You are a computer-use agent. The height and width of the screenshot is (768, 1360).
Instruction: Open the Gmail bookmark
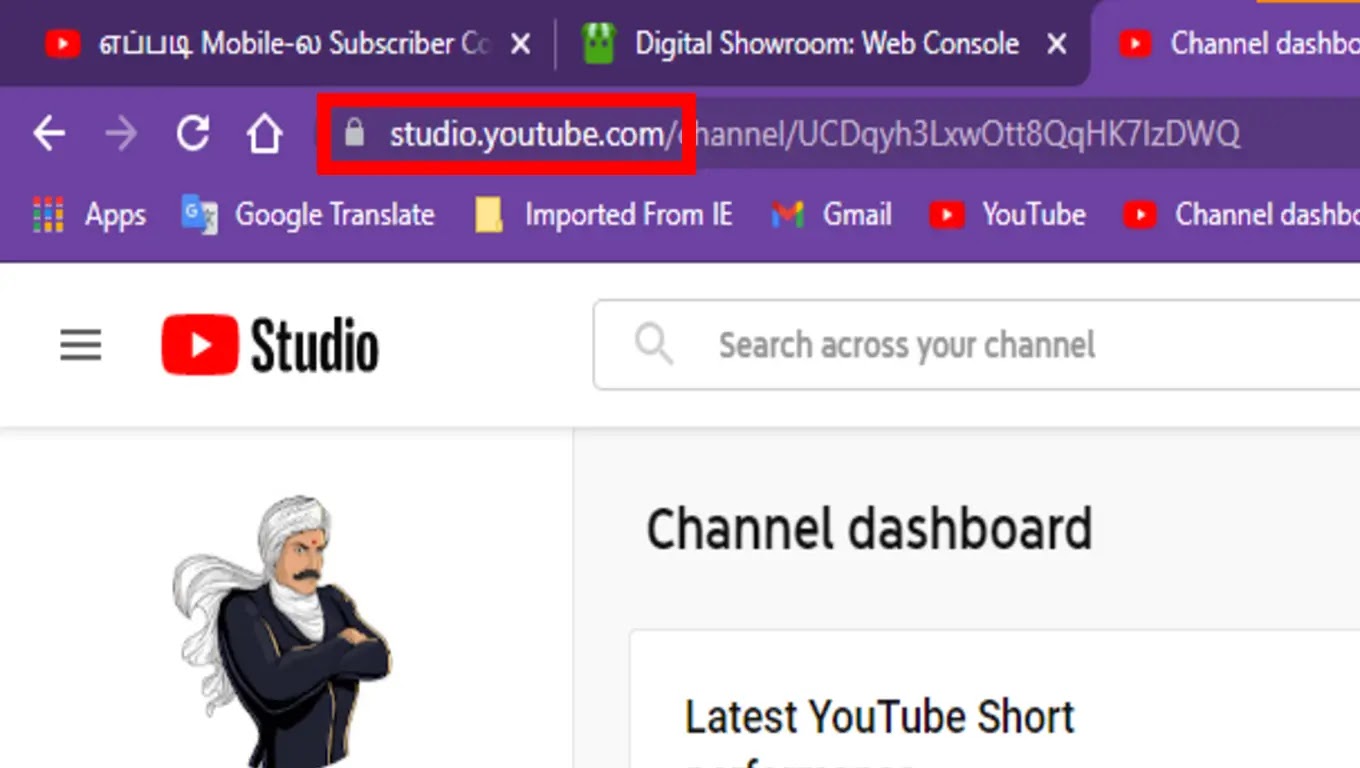click(x=831, y=215)
